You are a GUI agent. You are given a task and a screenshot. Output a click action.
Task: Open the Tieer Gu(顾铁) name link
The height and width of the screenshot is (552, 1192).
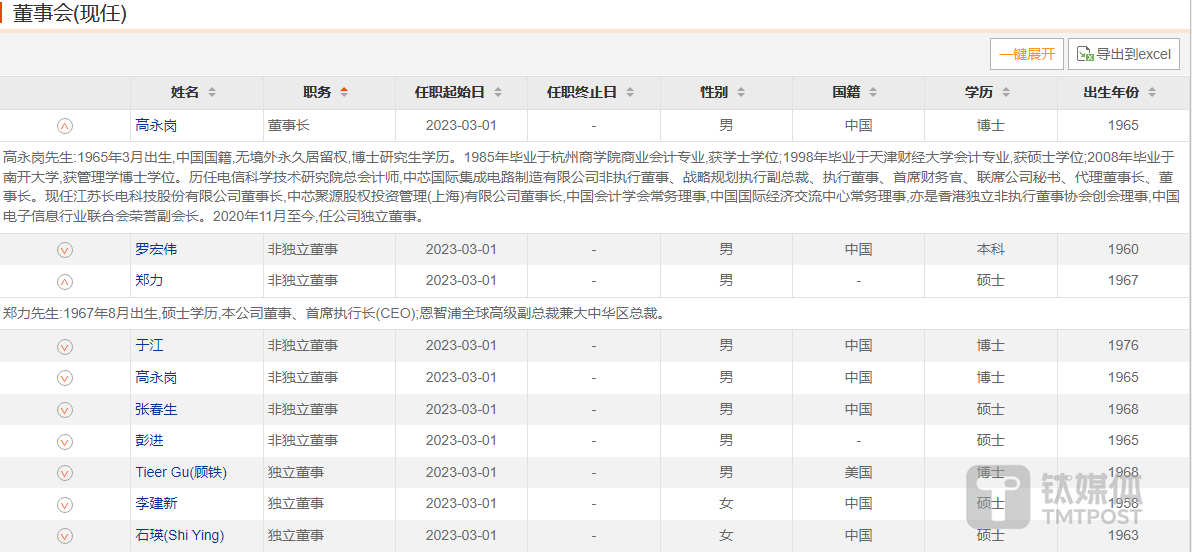181,472
